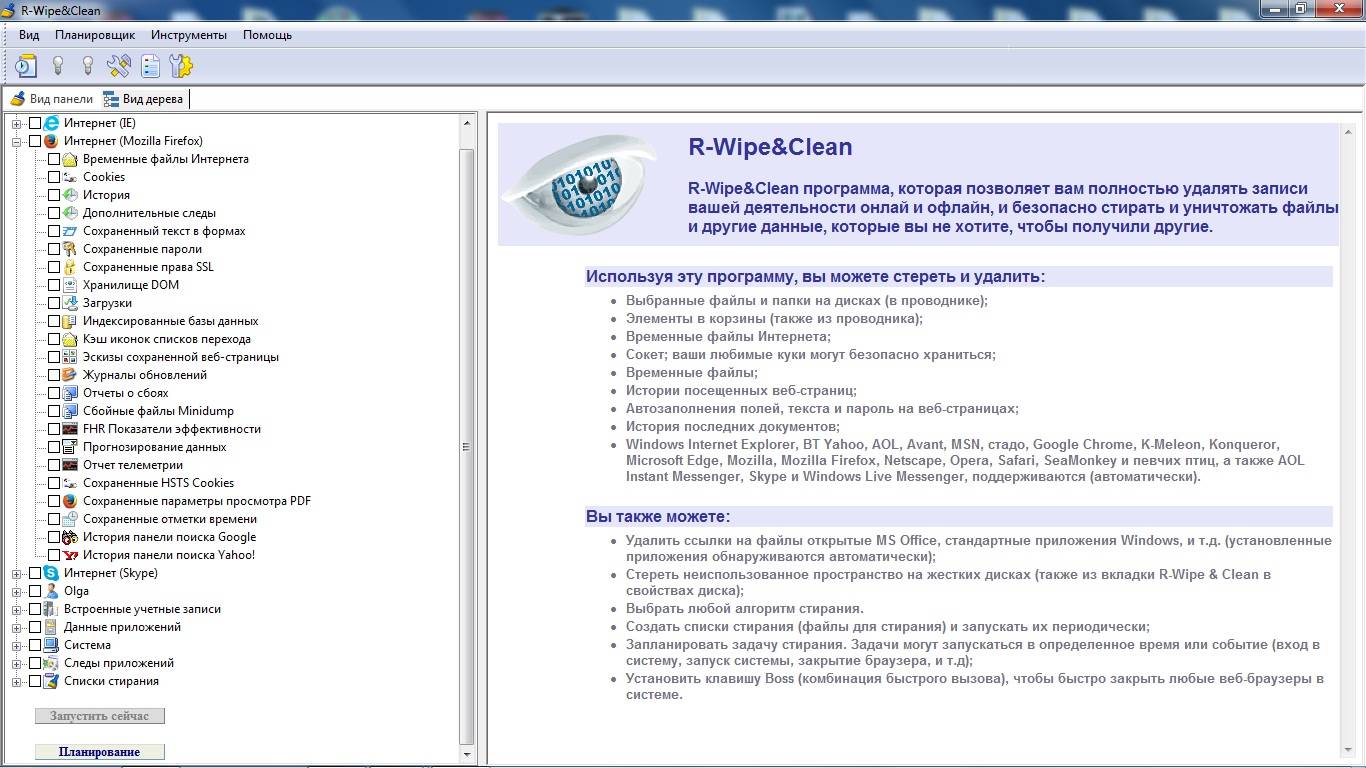
Task: Open the Инструменты menu
Action: [x=189, y=35]
